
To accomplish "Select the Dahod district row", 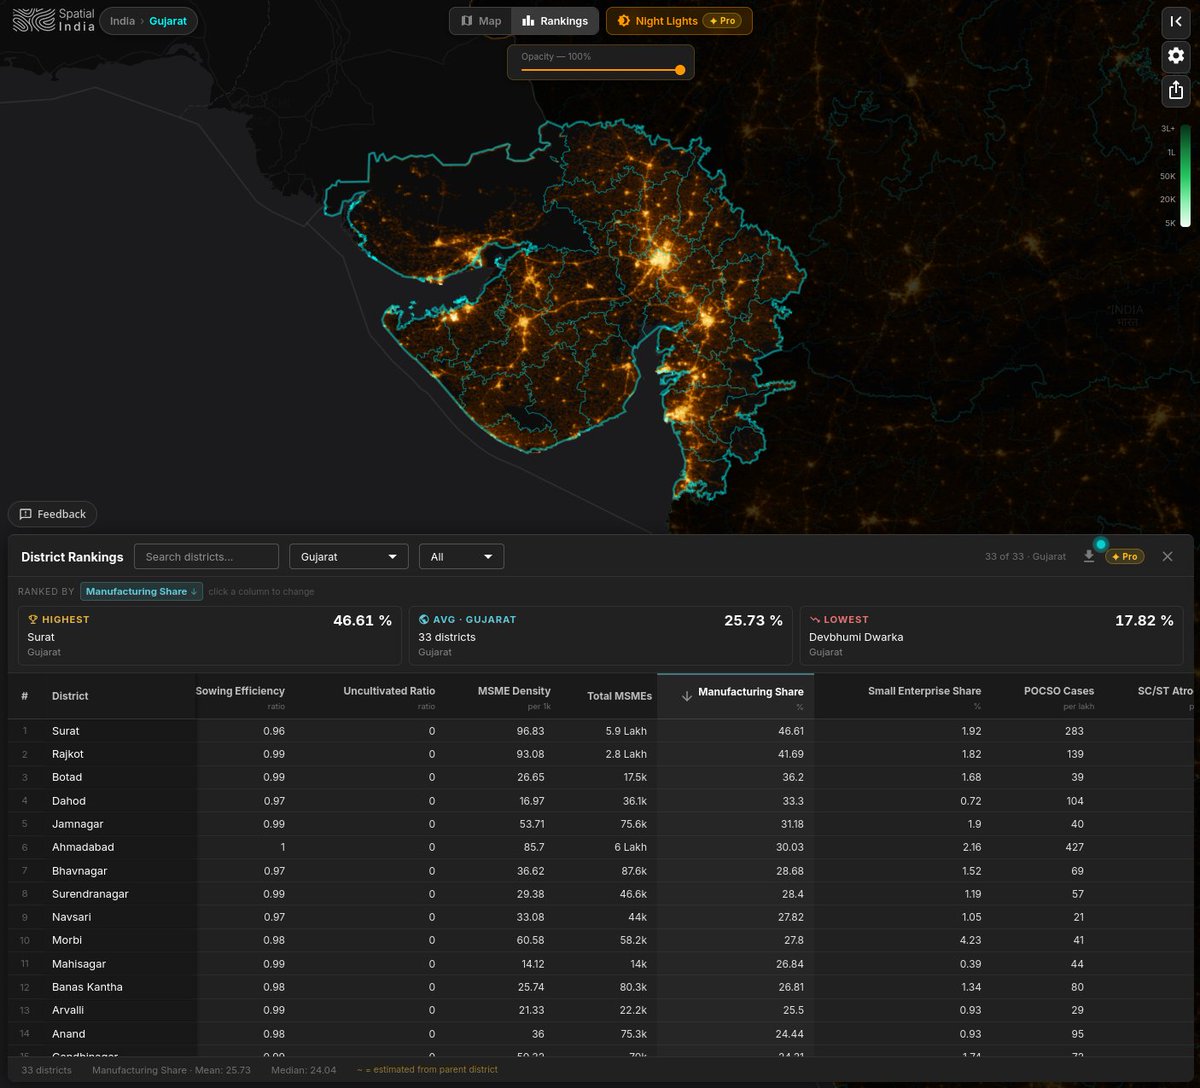I will point(600,801).
